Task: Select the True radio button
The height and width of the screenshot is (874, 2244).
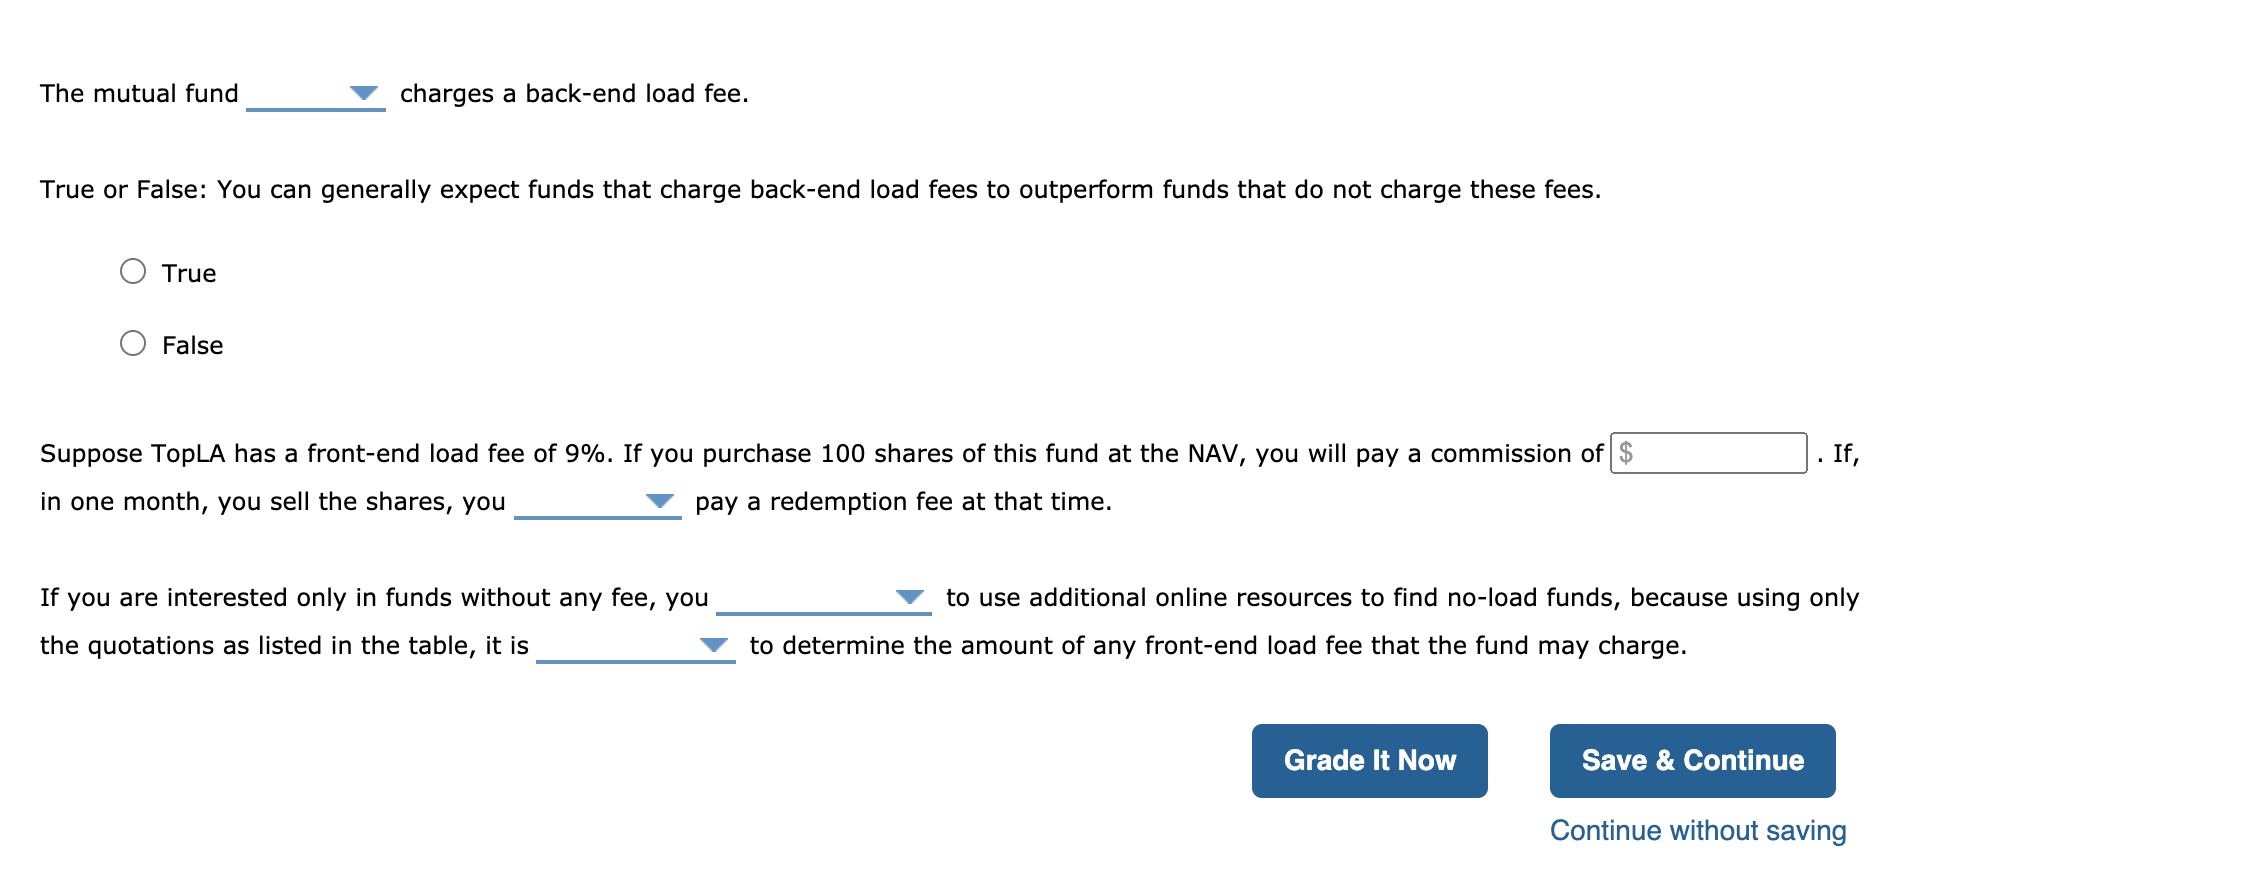Action: 131,270
